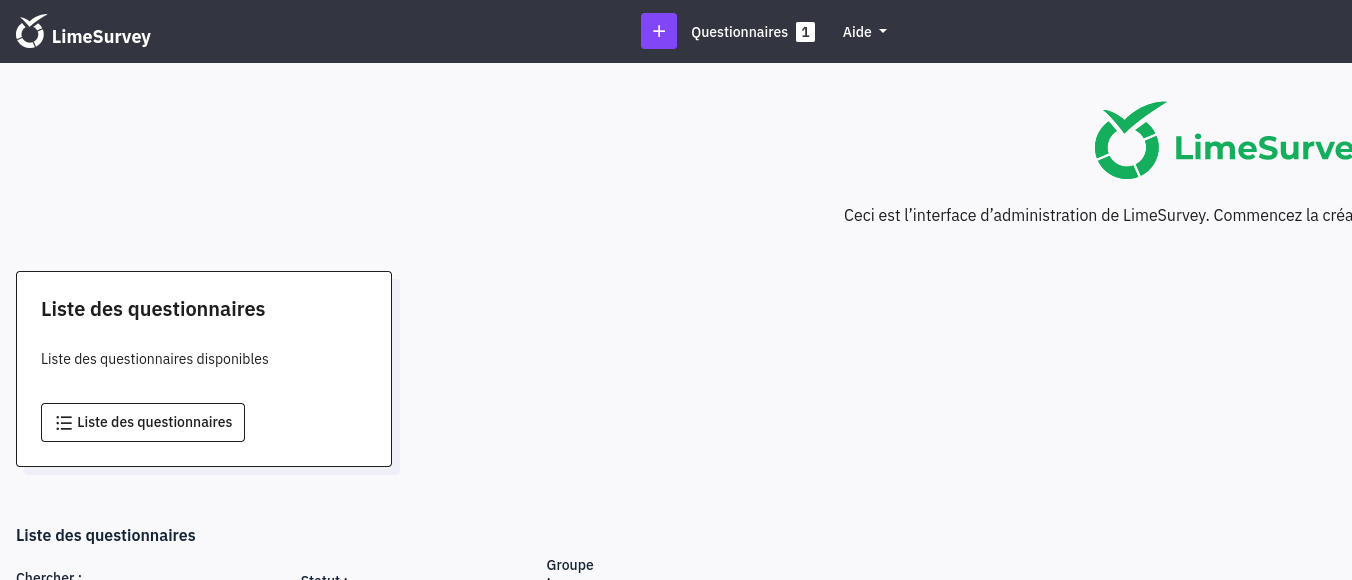The image size is (1352, 580).
Task: Open the Aide help menu
Action: (857, 32)
